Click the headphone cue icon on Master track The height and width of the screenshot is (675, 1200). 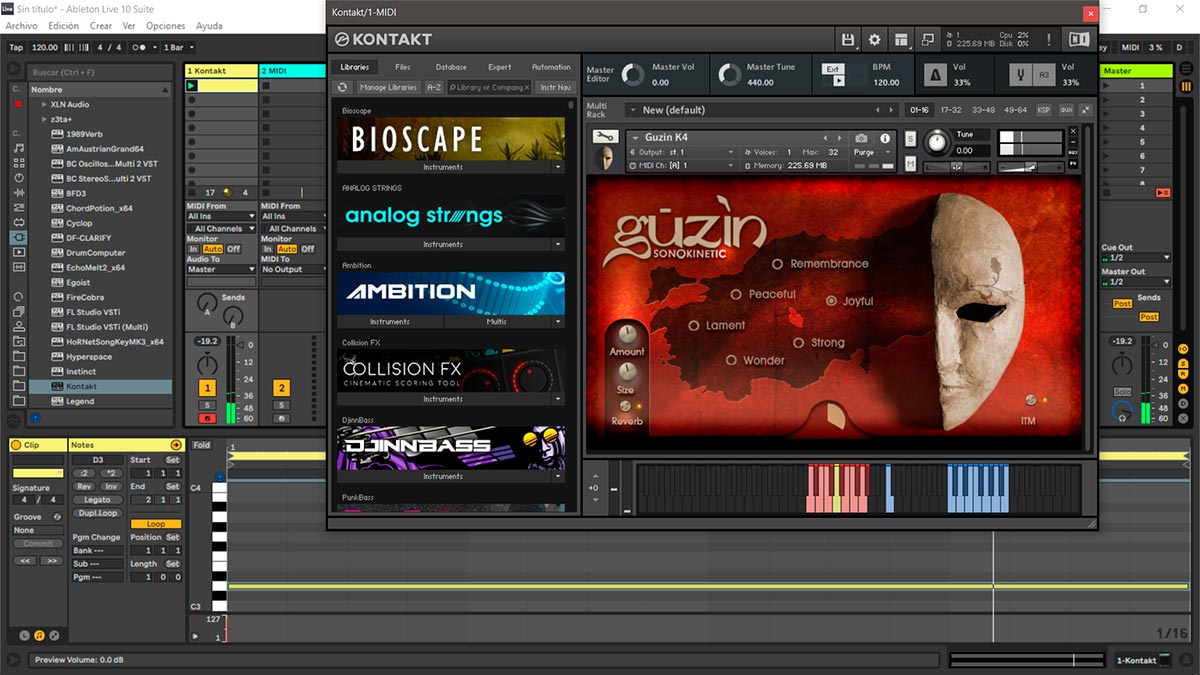pos(1124,410)
